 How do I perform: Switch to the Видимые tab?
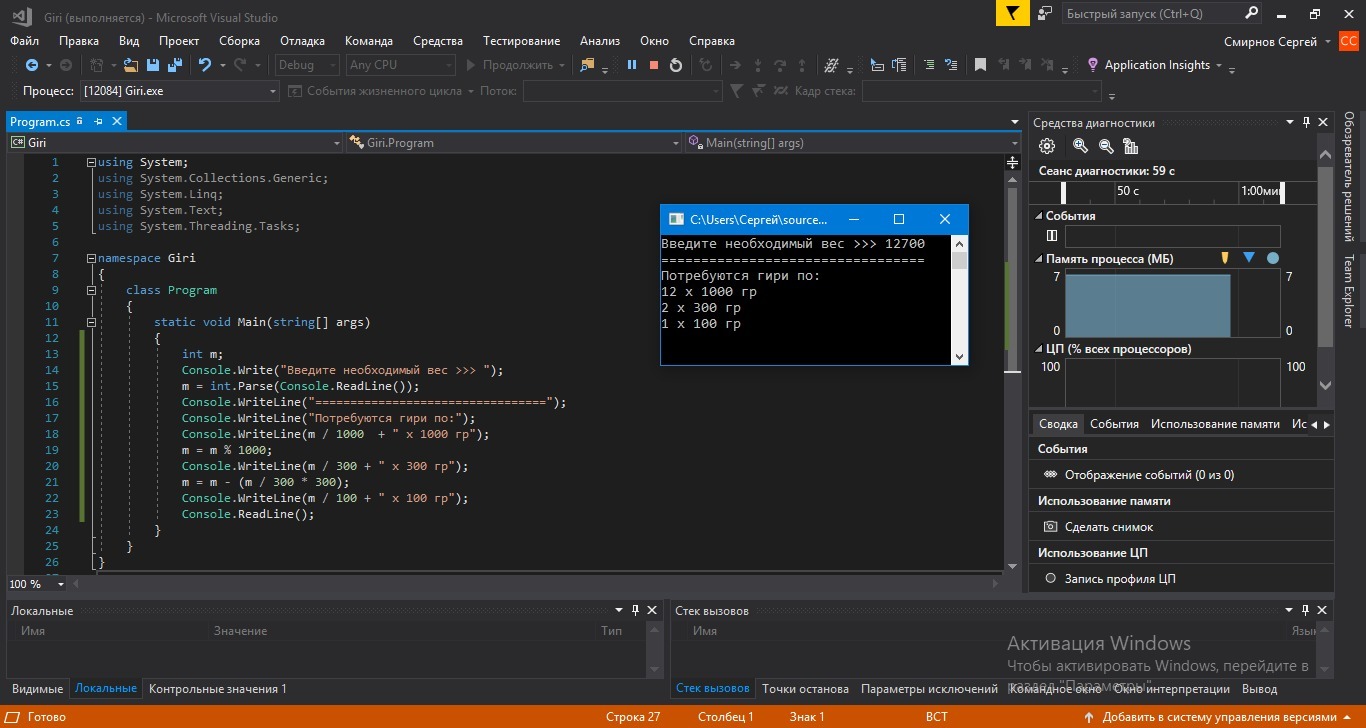37,689
